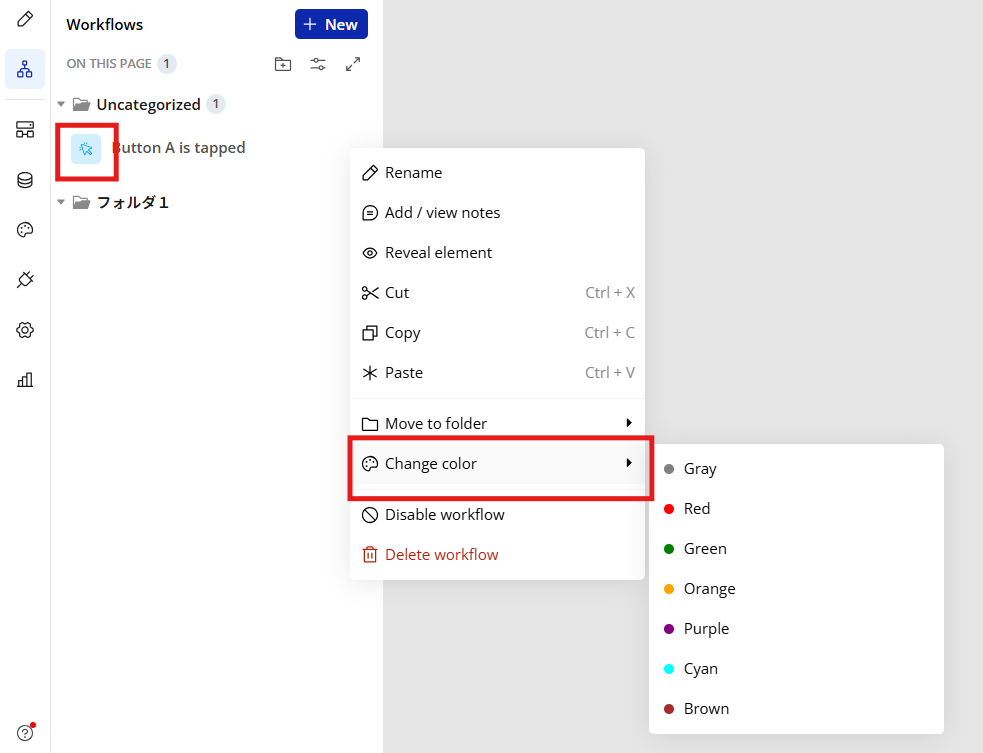Expand the workflows panel with arrows icon
This screenshot has width=983, height=753.
click(353, 64)
